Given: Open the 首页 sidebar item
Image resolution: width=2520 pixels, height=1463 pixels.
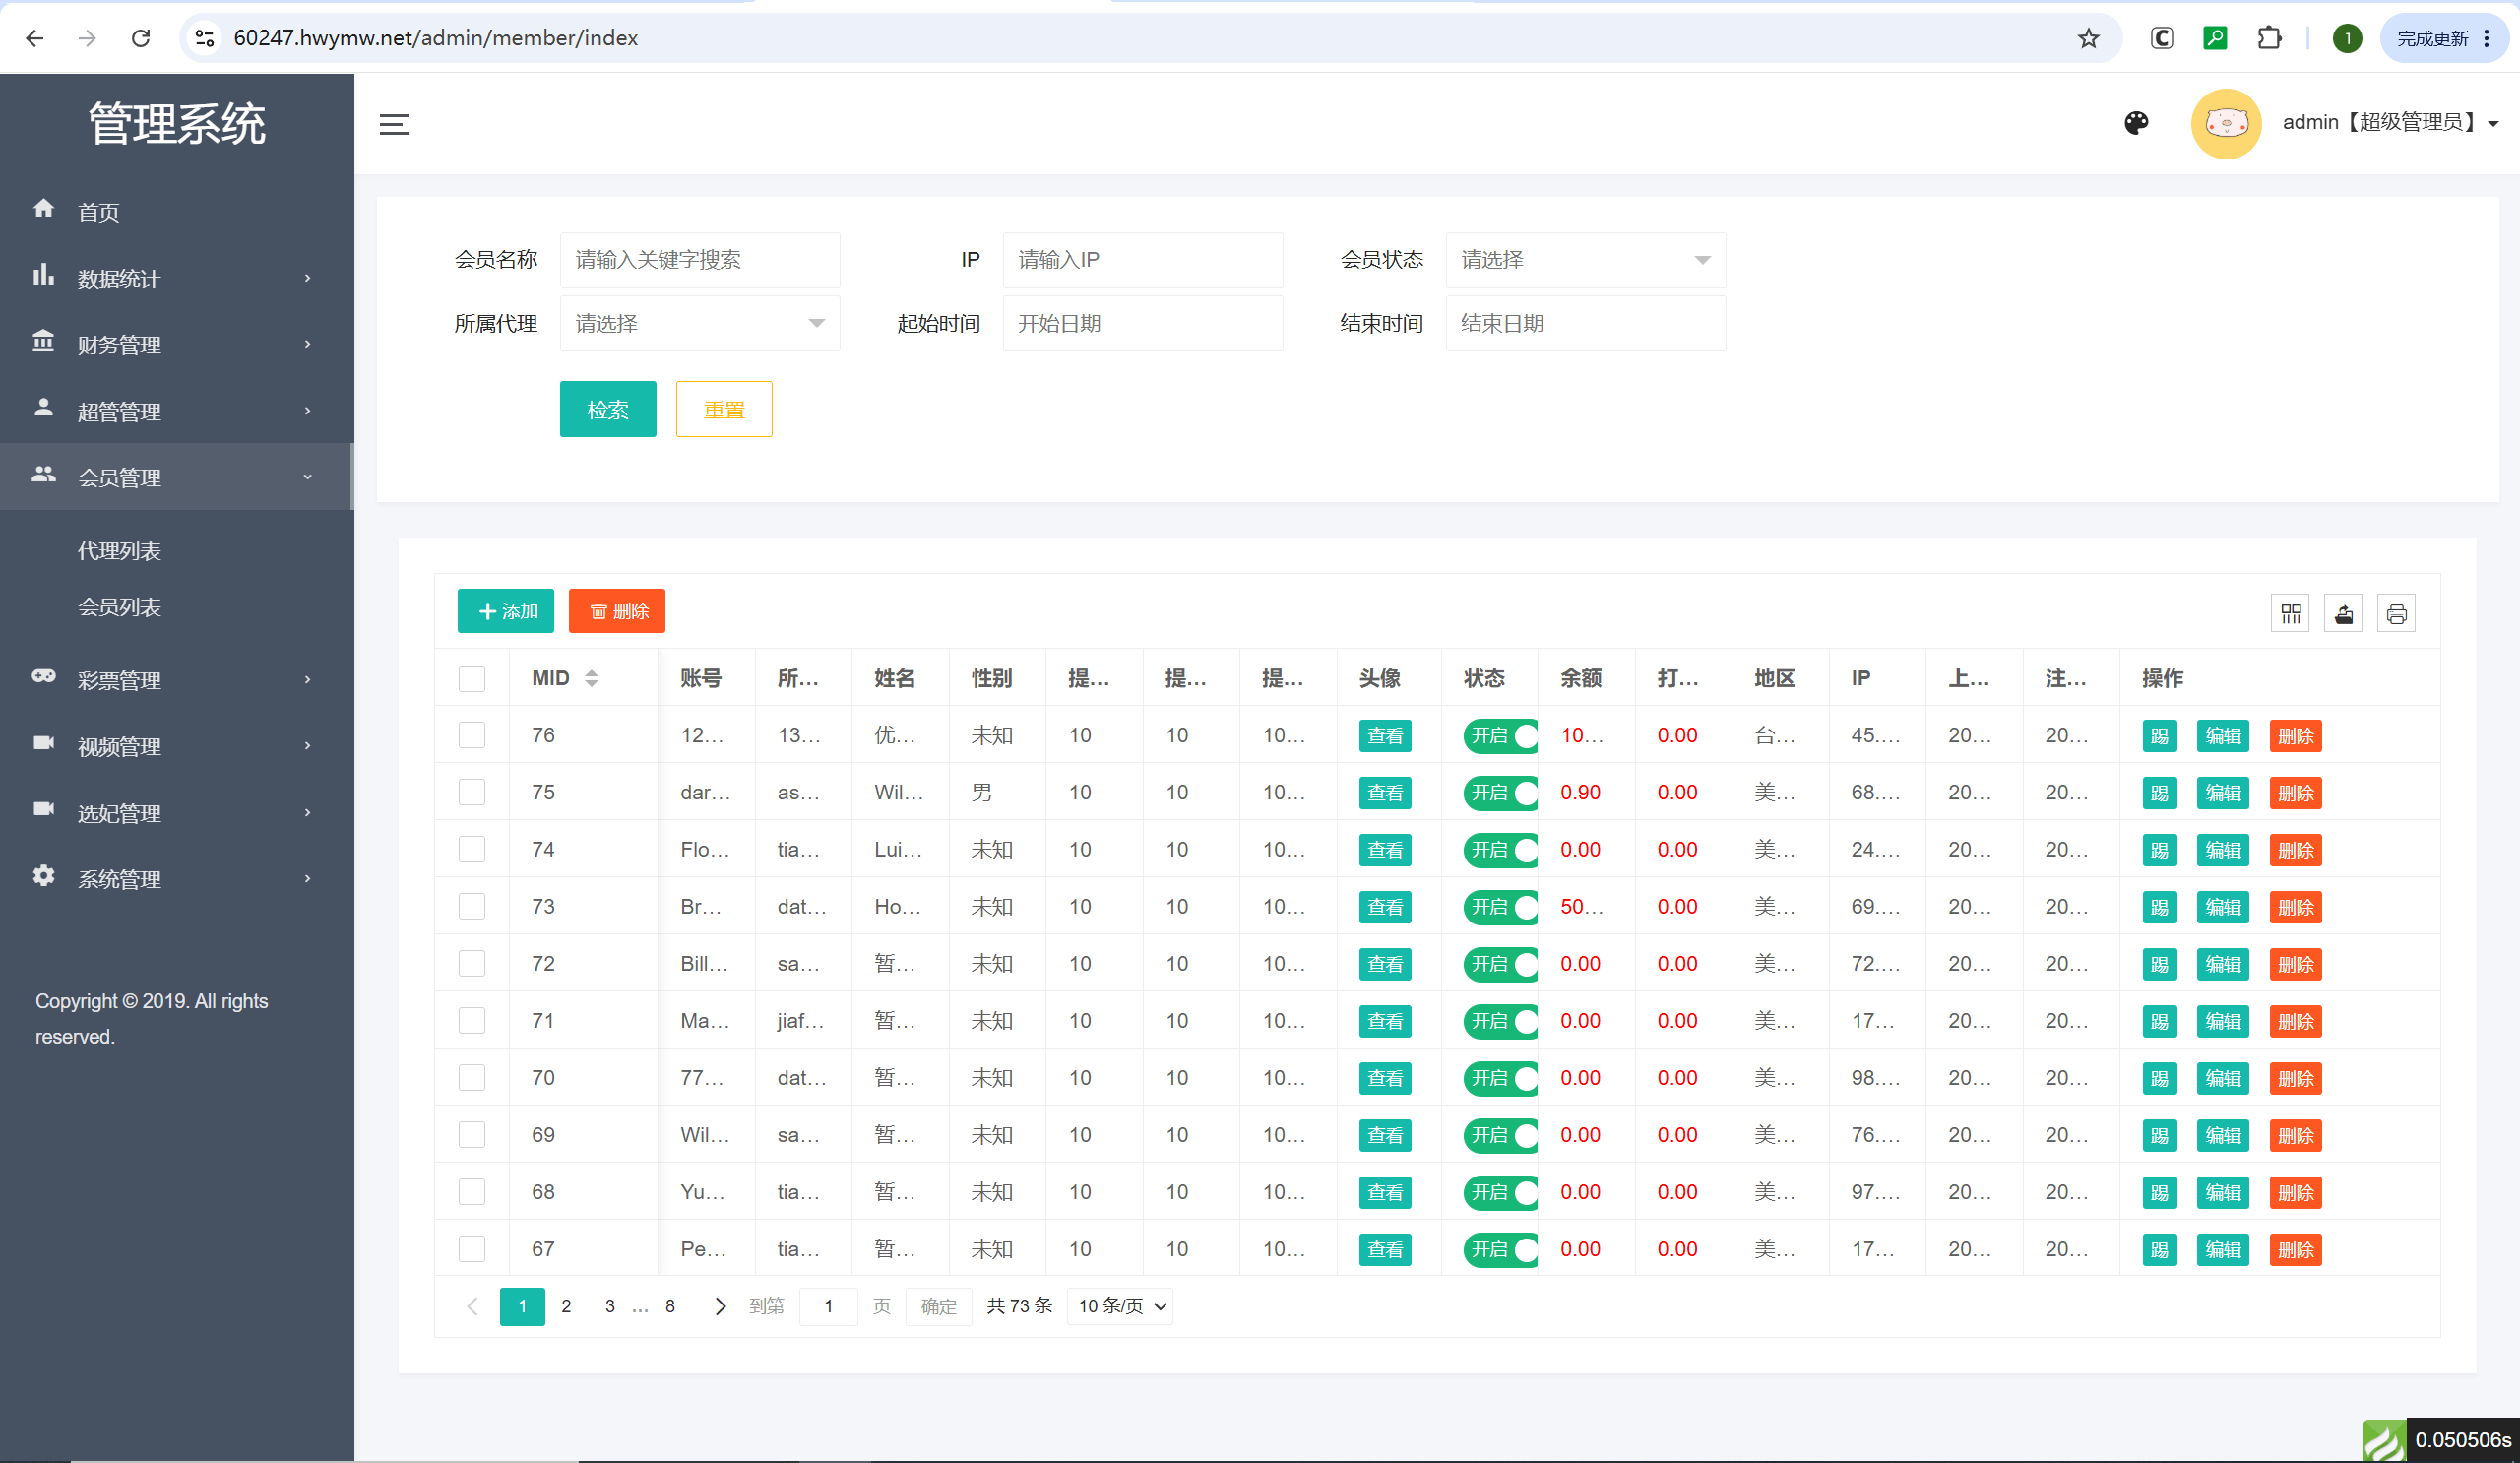Looking at the screenshot, I should pos(177,211).
